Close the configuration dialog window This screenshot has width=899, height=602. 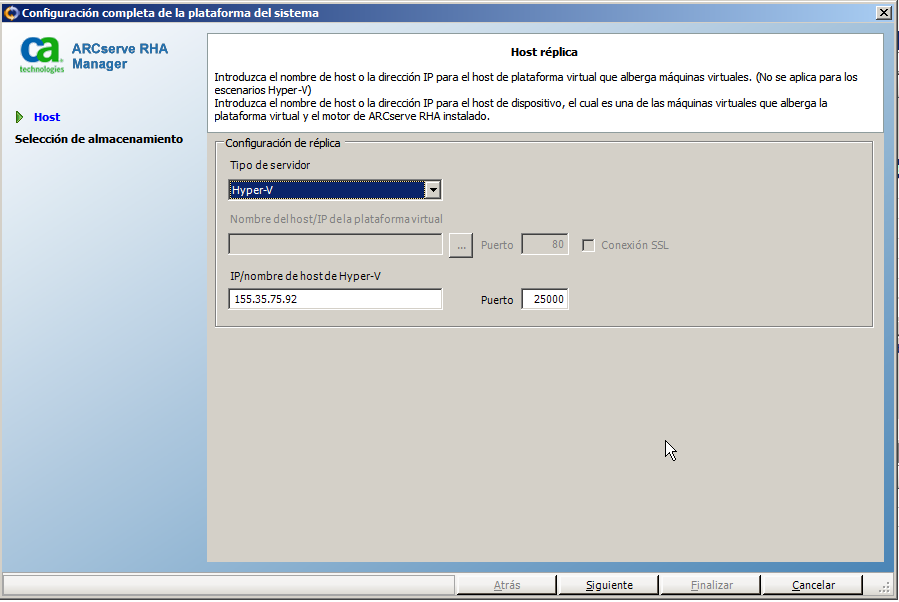884,13
